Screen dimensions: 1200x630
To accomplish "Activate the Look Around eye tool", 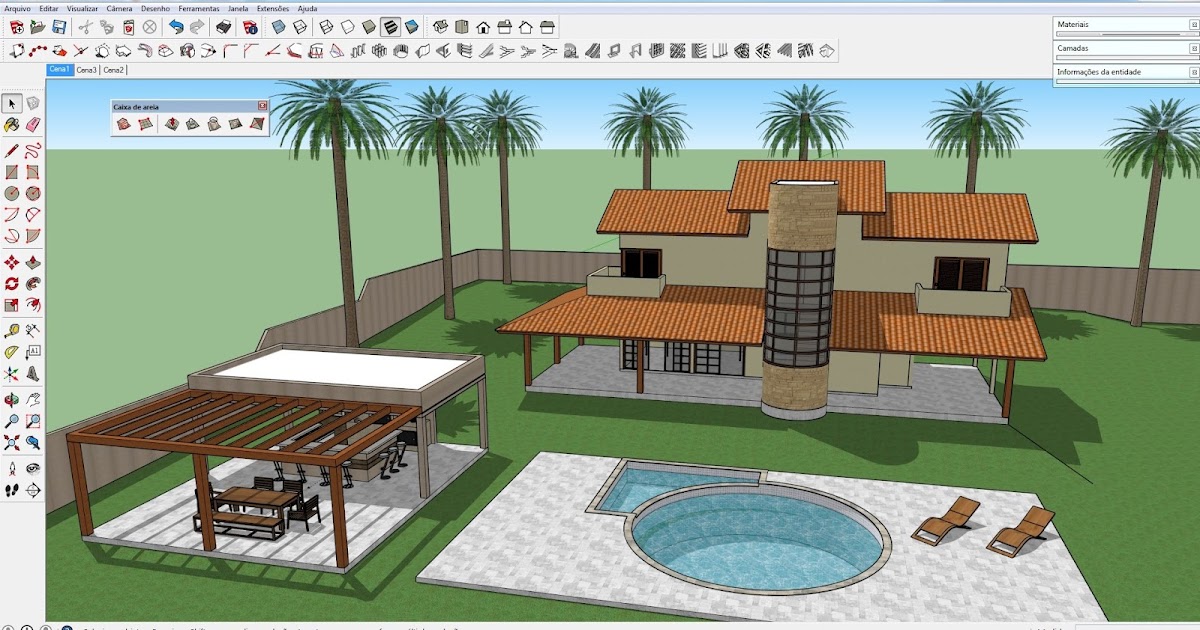I will [x=33, y=468].
